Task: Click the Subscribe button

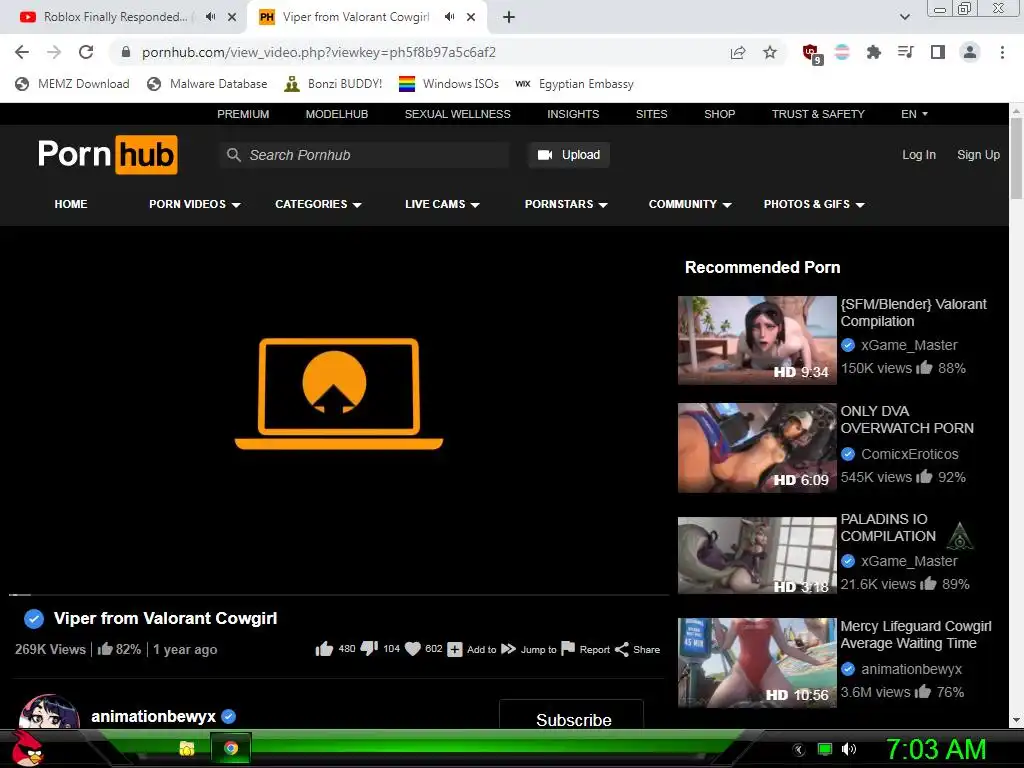Action: 571,714
